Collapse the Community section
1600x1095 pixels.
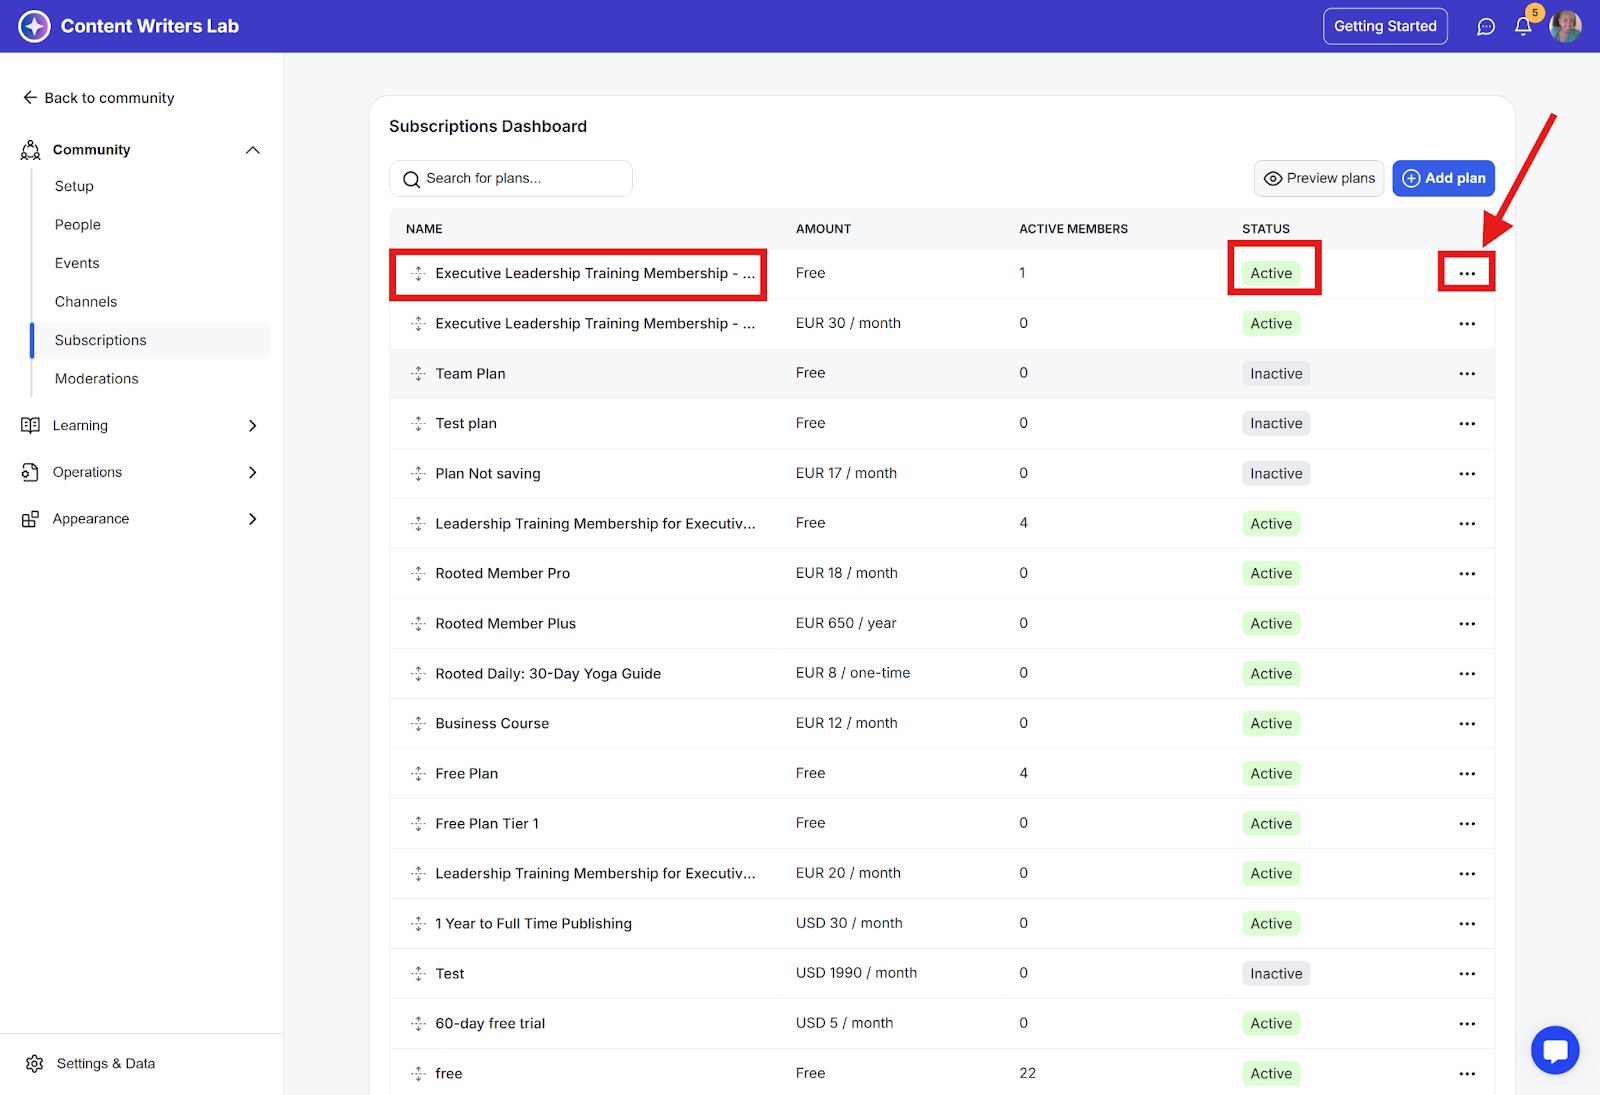coord(252,150)
